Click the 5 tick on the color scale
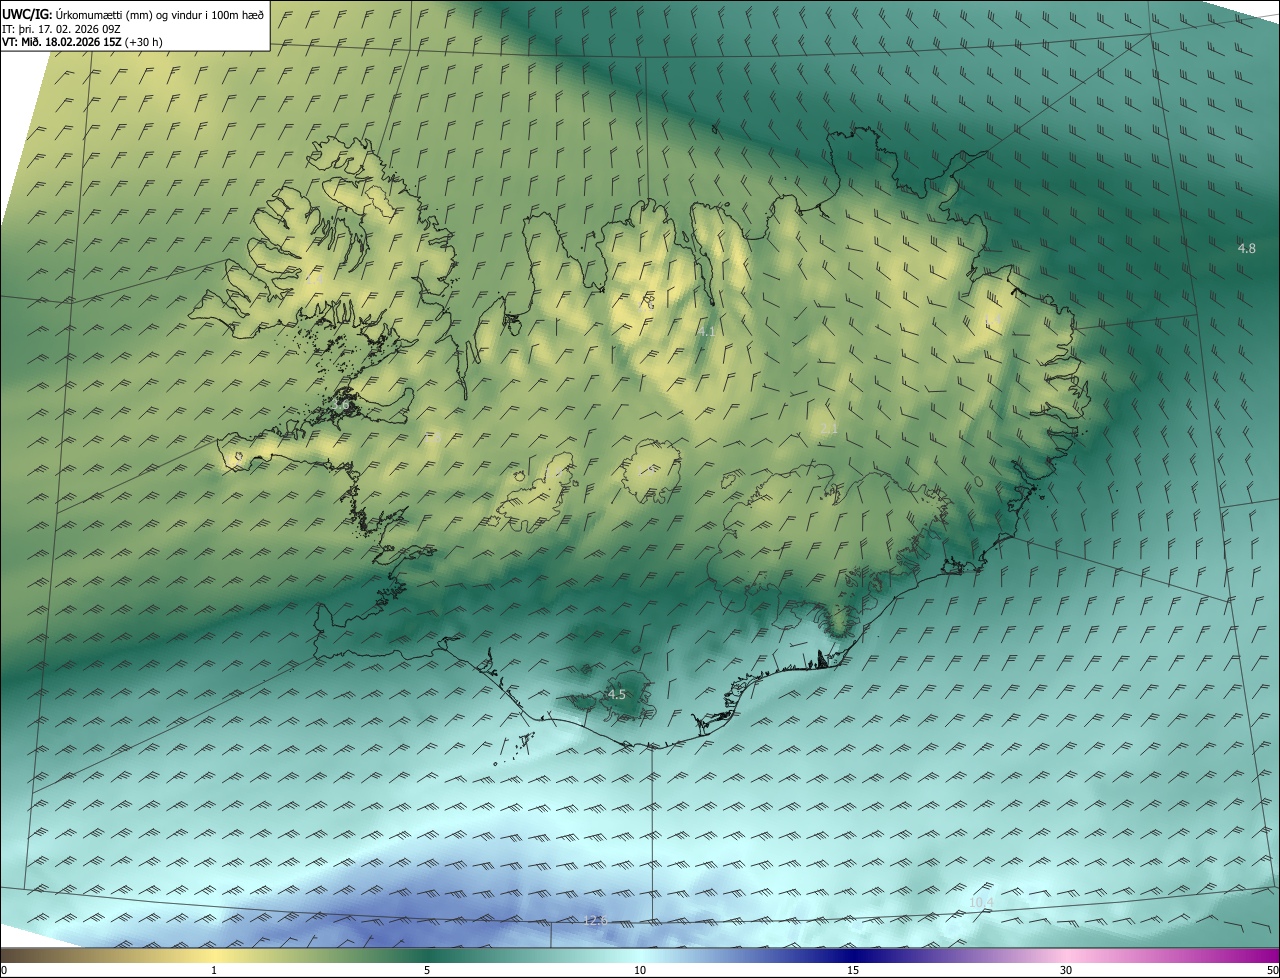This screenshot has height=978, width=1280. (427, 970)
